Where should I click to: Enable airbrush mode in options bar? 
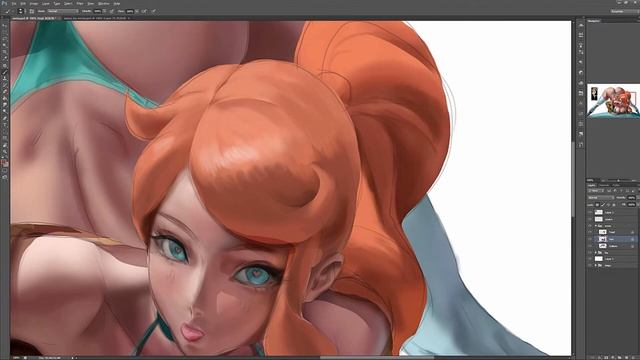(144, 11)
